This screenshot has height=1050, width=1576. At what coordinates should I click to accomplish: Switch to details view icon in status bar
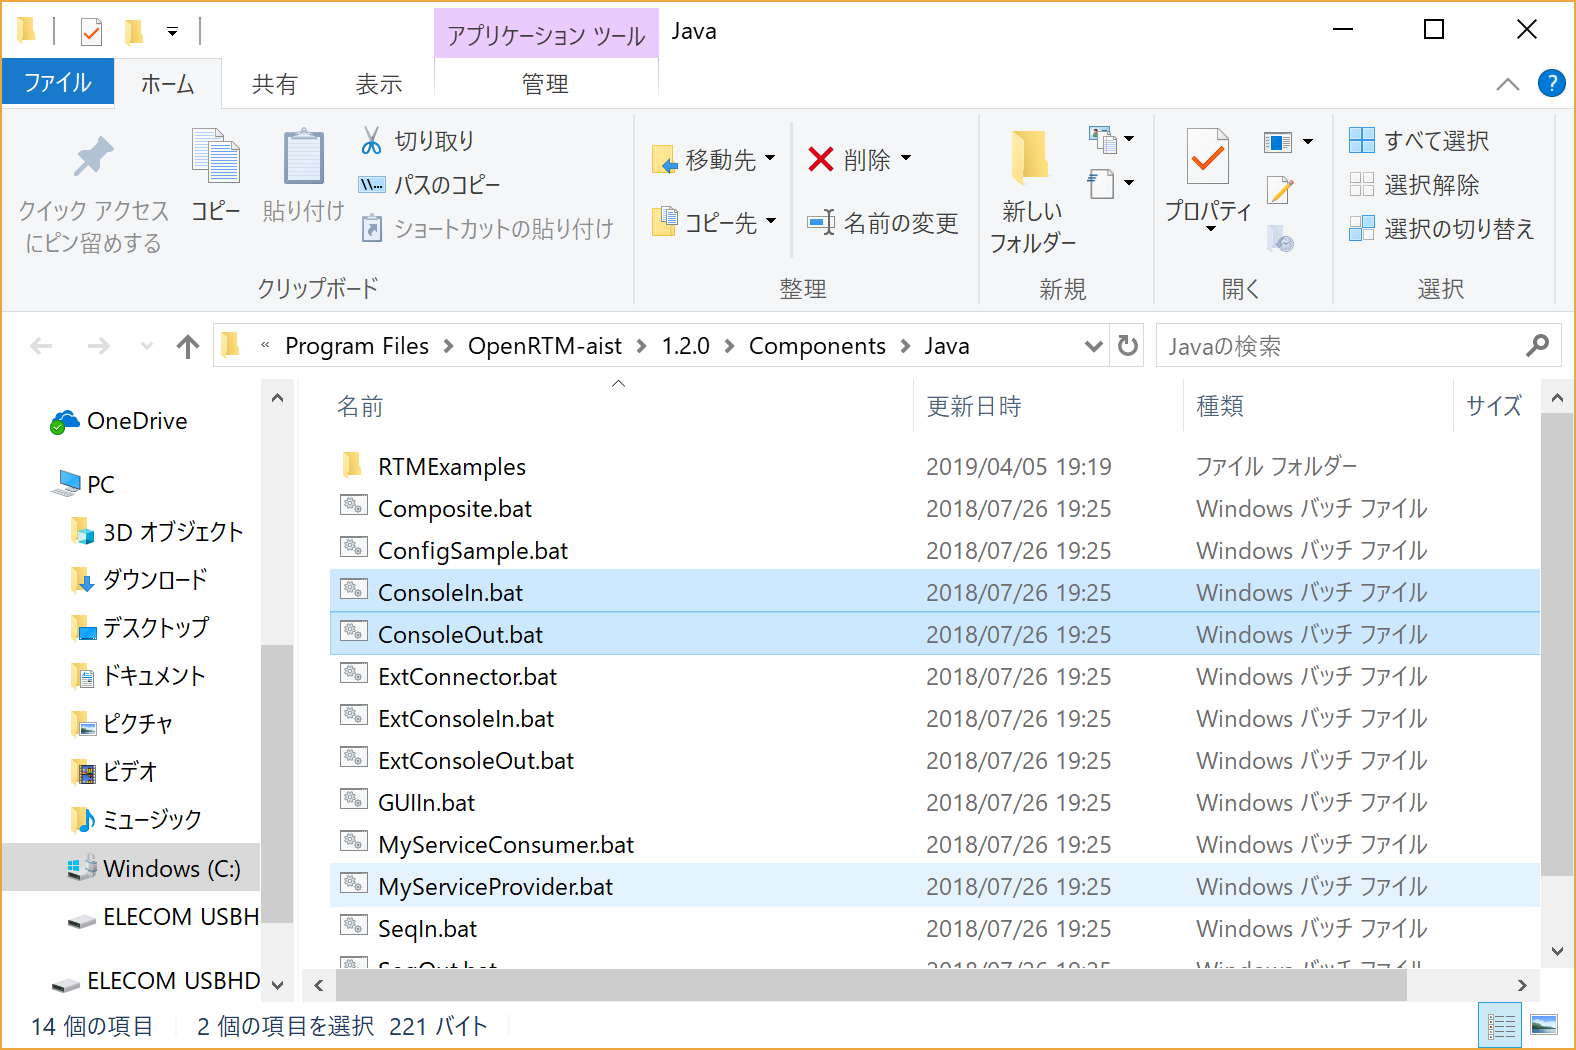click(x=1501, y=1025)
